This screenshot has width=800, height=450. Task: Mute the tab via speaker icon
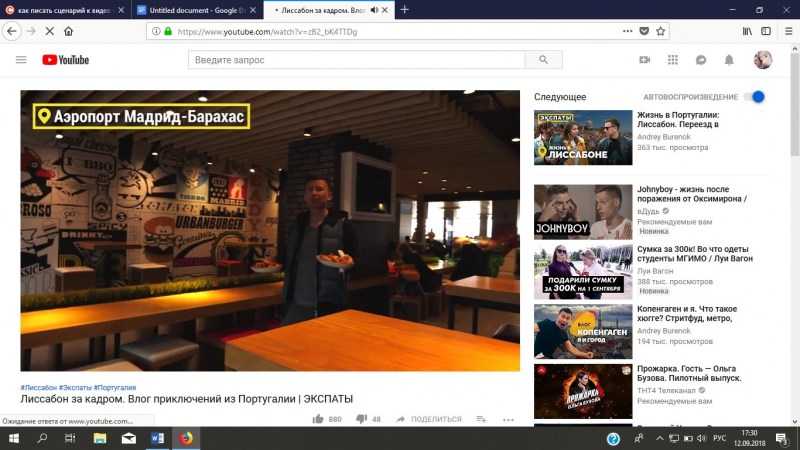pyautogui.click(x=373, y=9)
